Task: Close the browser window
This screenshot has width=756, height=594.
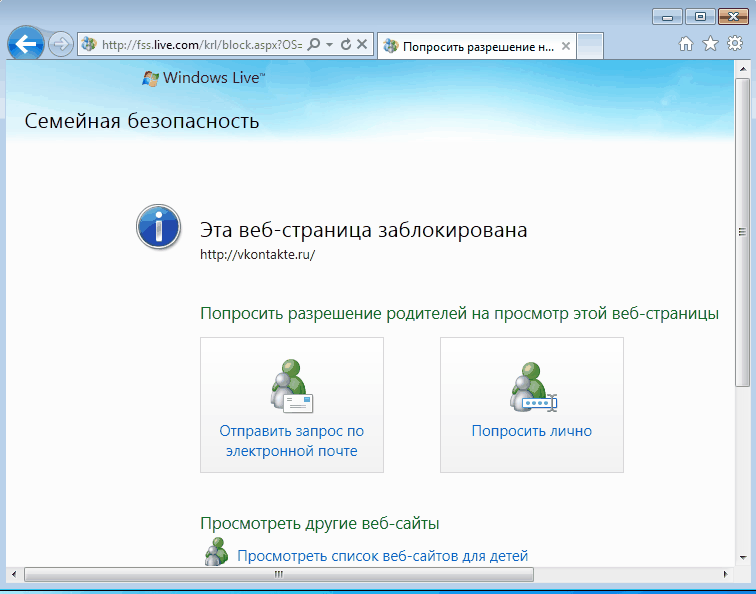Action: click(733, 17)
